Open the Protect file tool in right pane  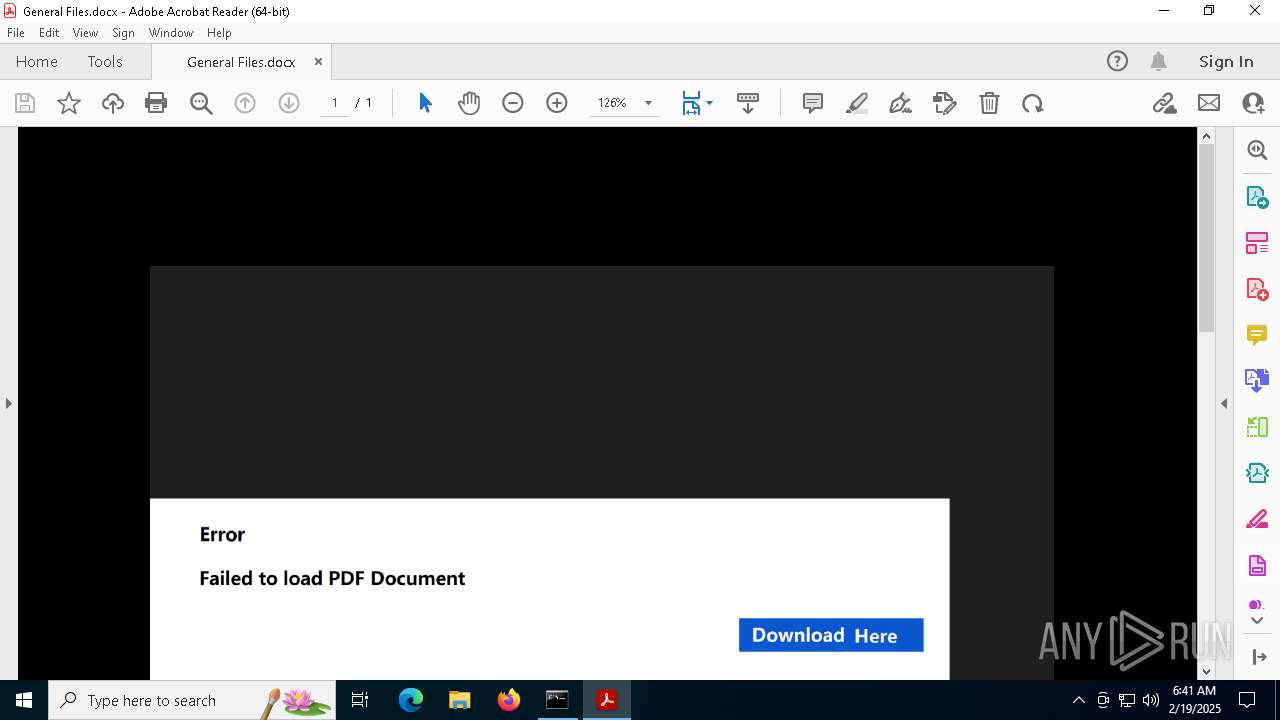[x=1257, y=566]
